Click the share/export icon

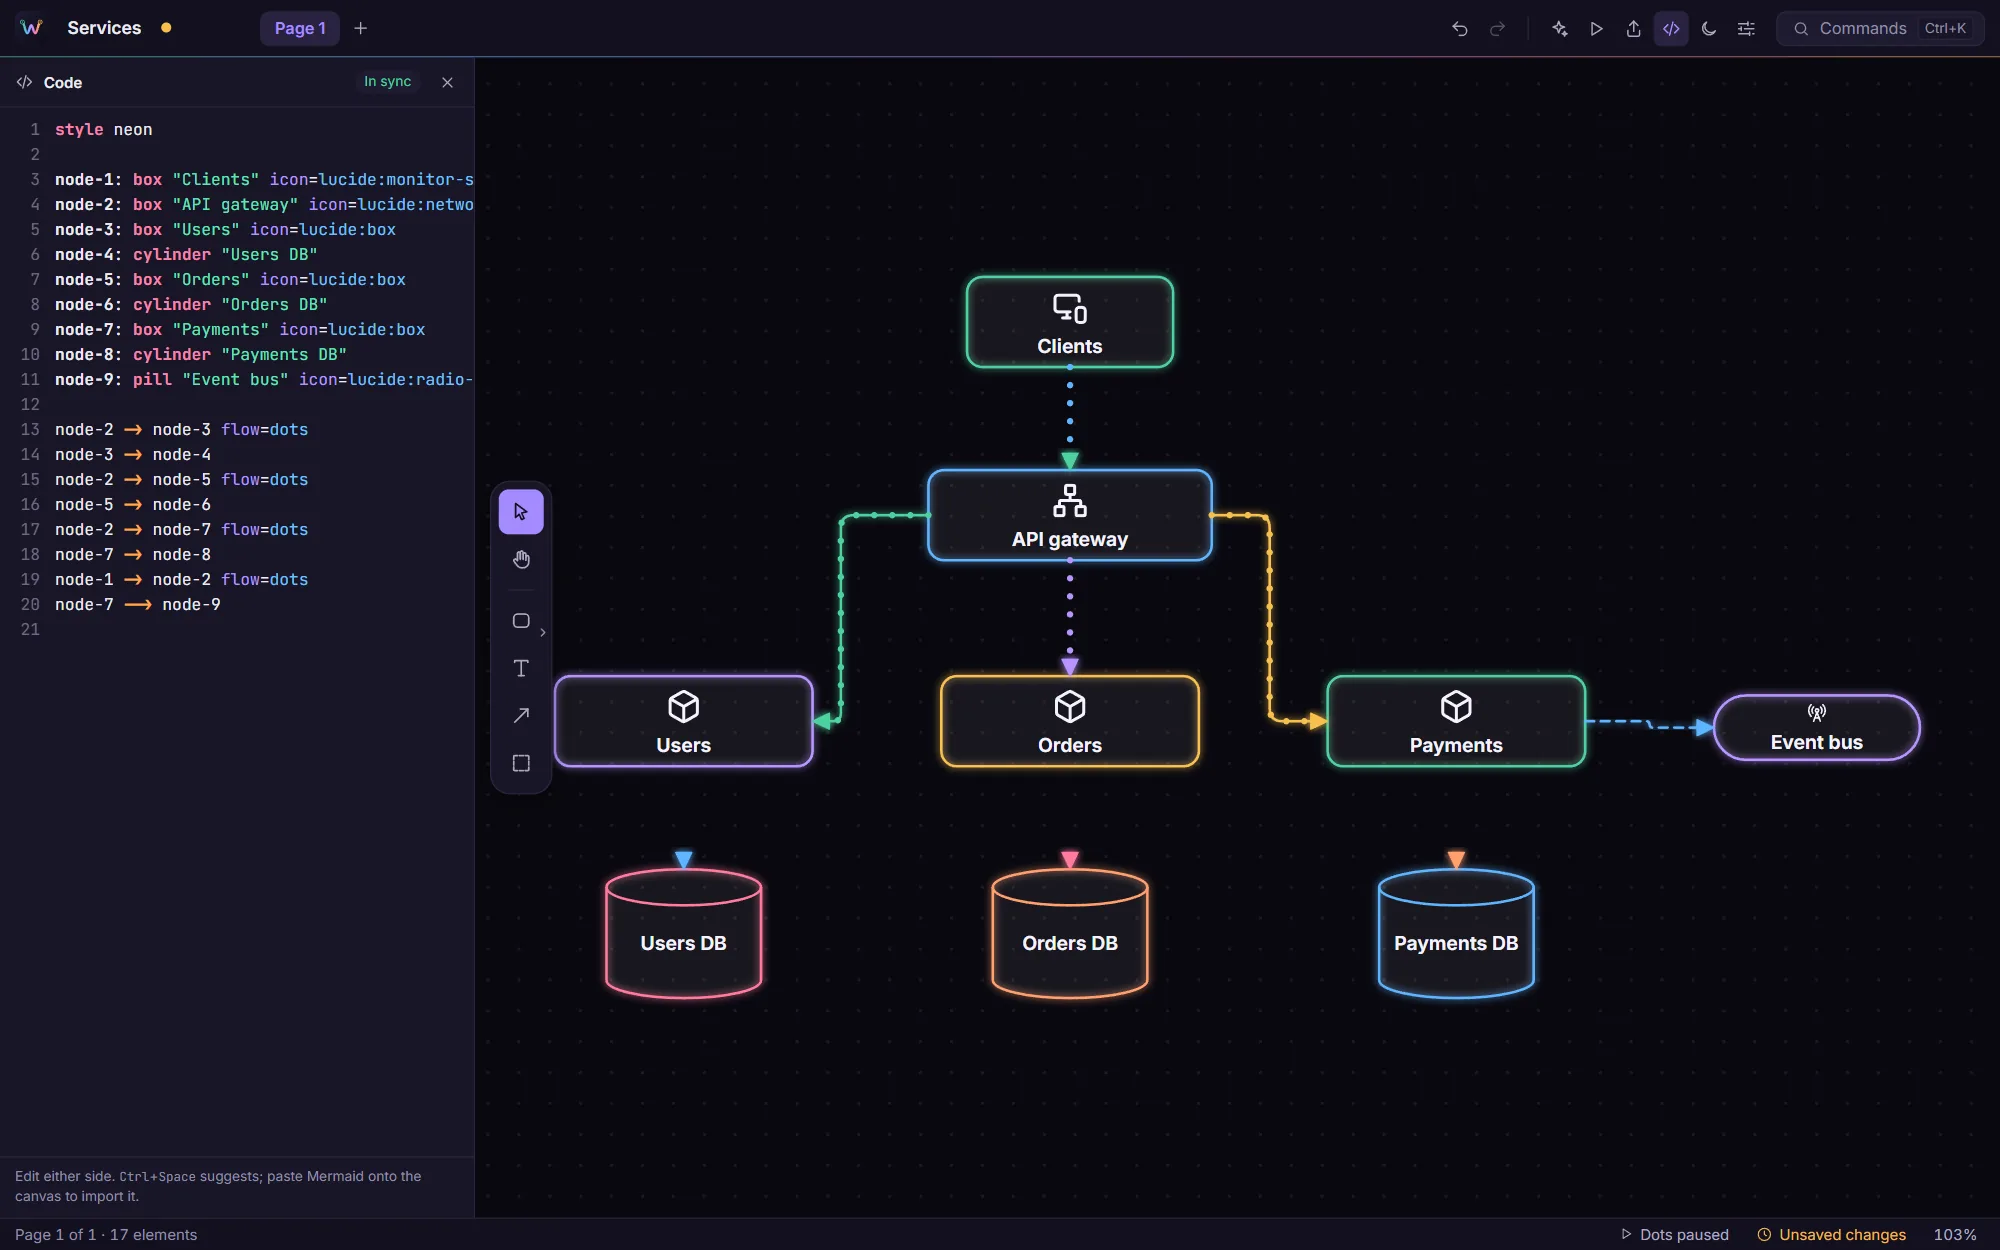[x=1633, y=29]
